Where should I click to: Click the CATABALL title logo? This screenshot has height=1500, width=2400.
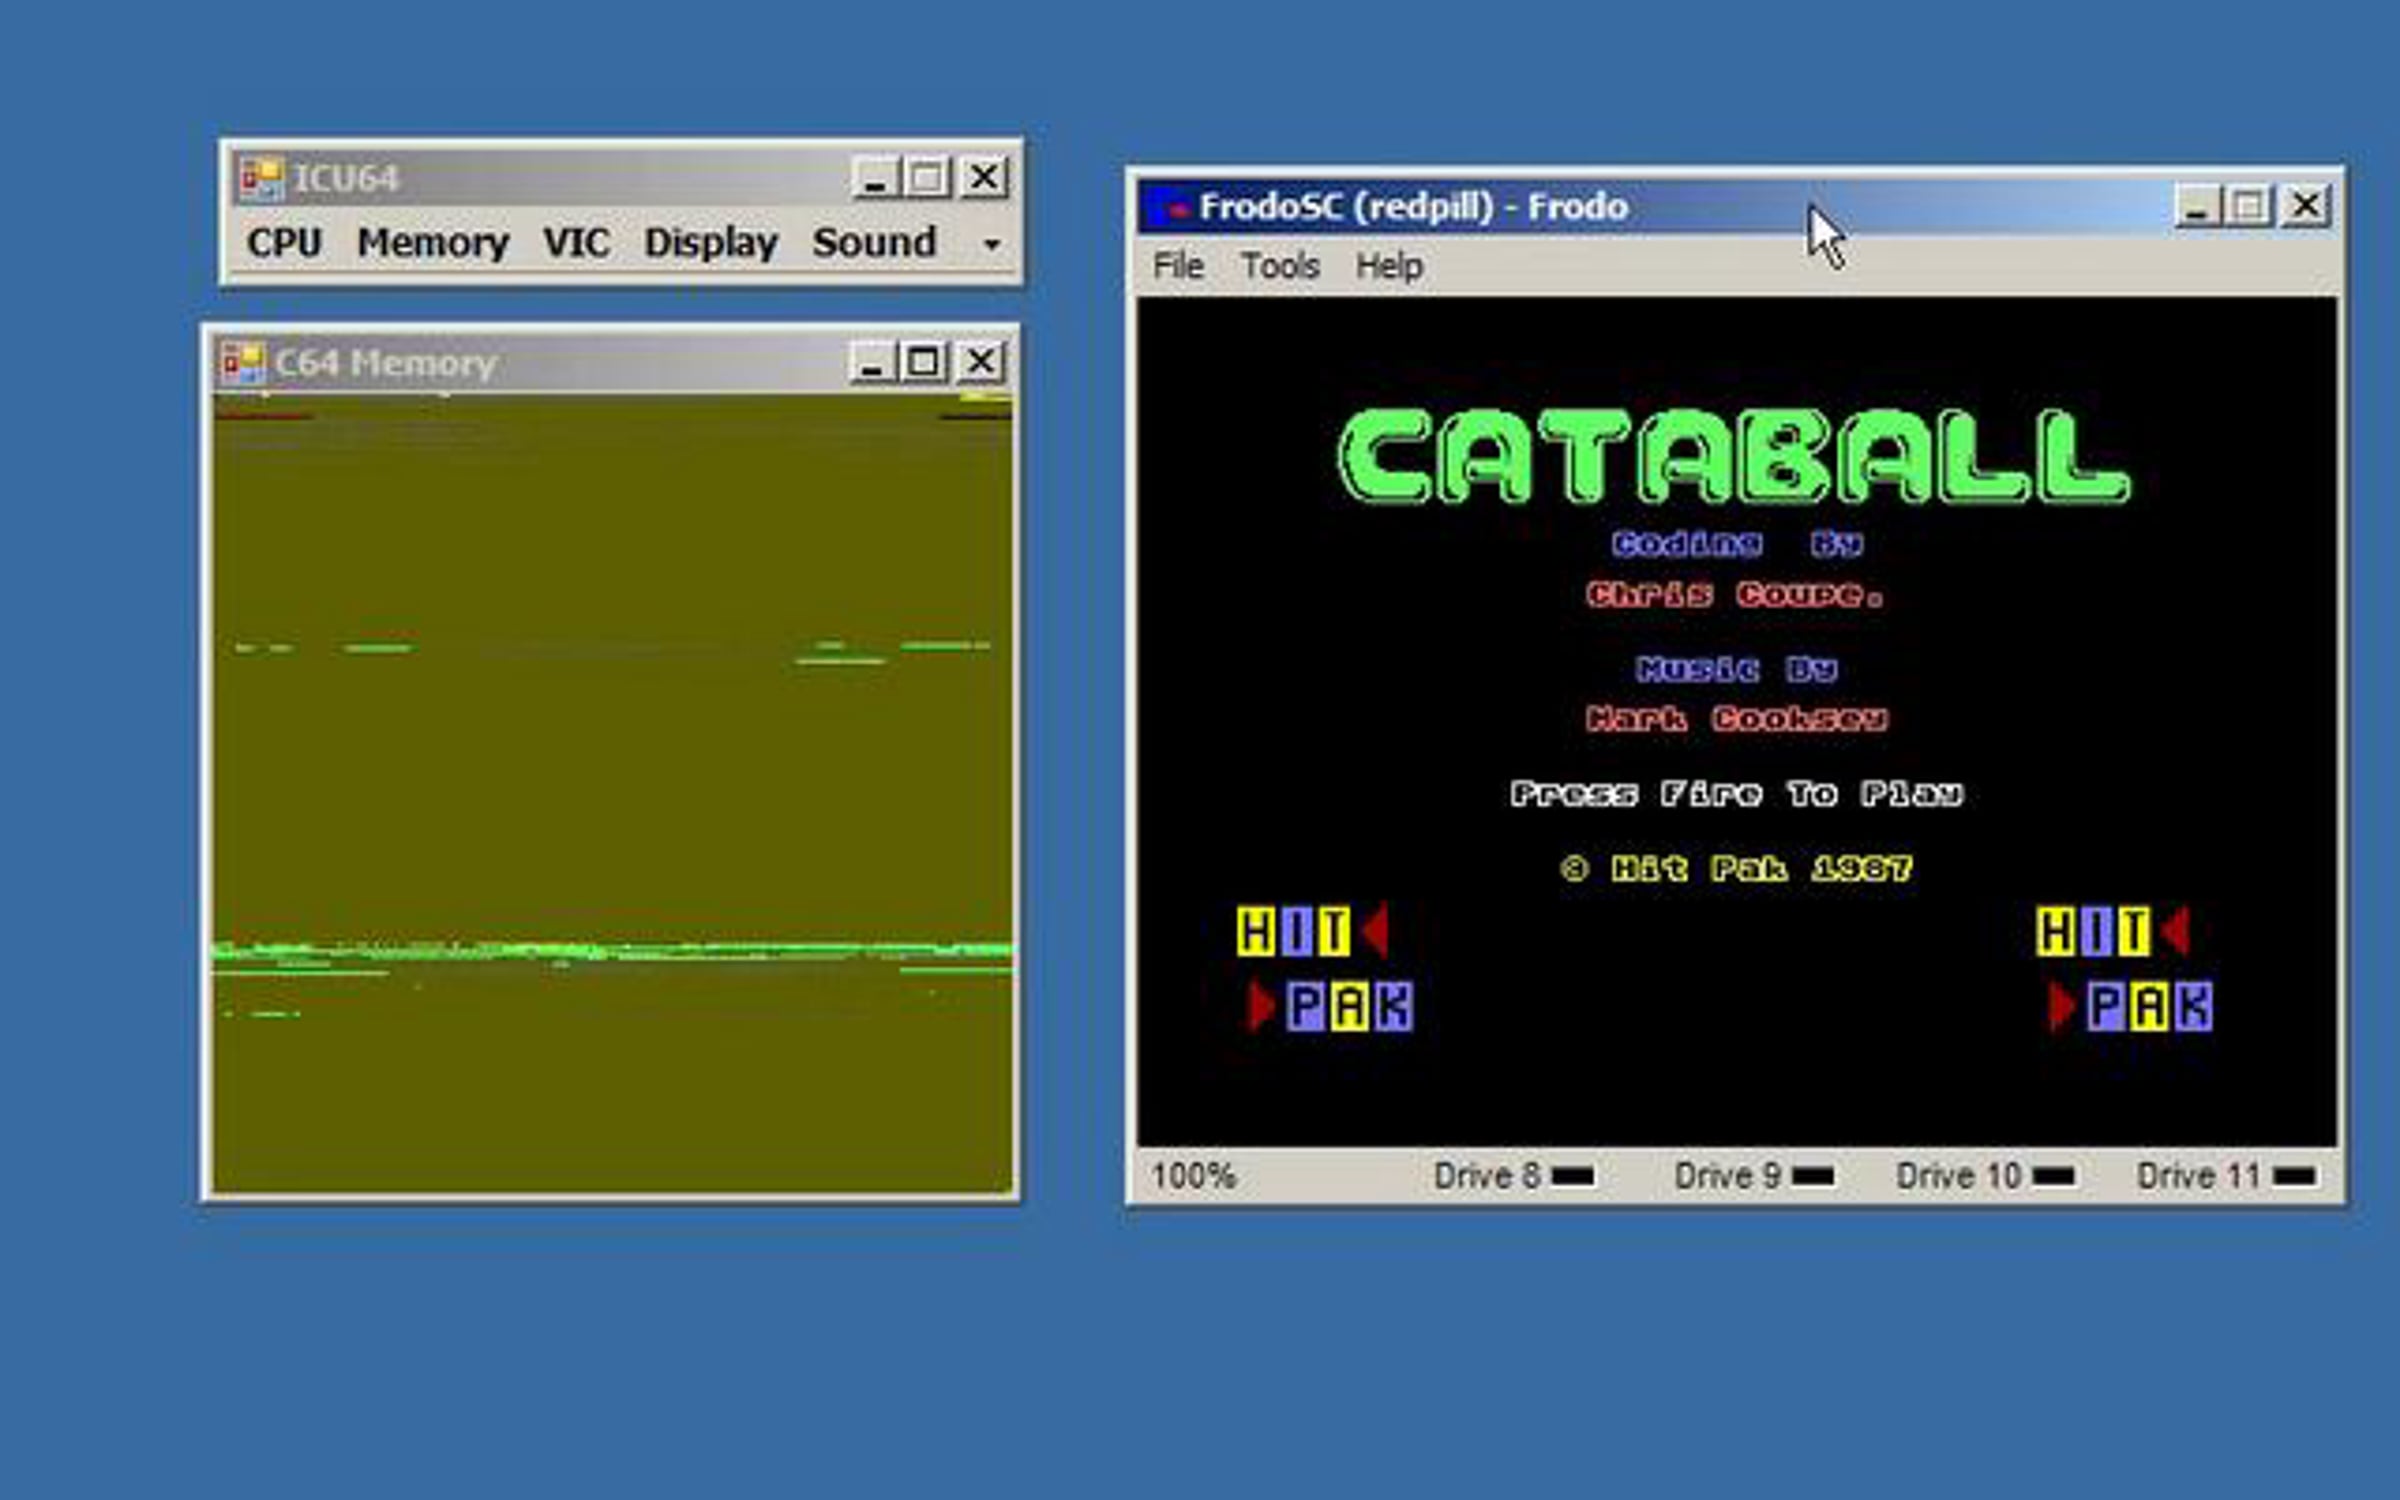(1735, 456)
